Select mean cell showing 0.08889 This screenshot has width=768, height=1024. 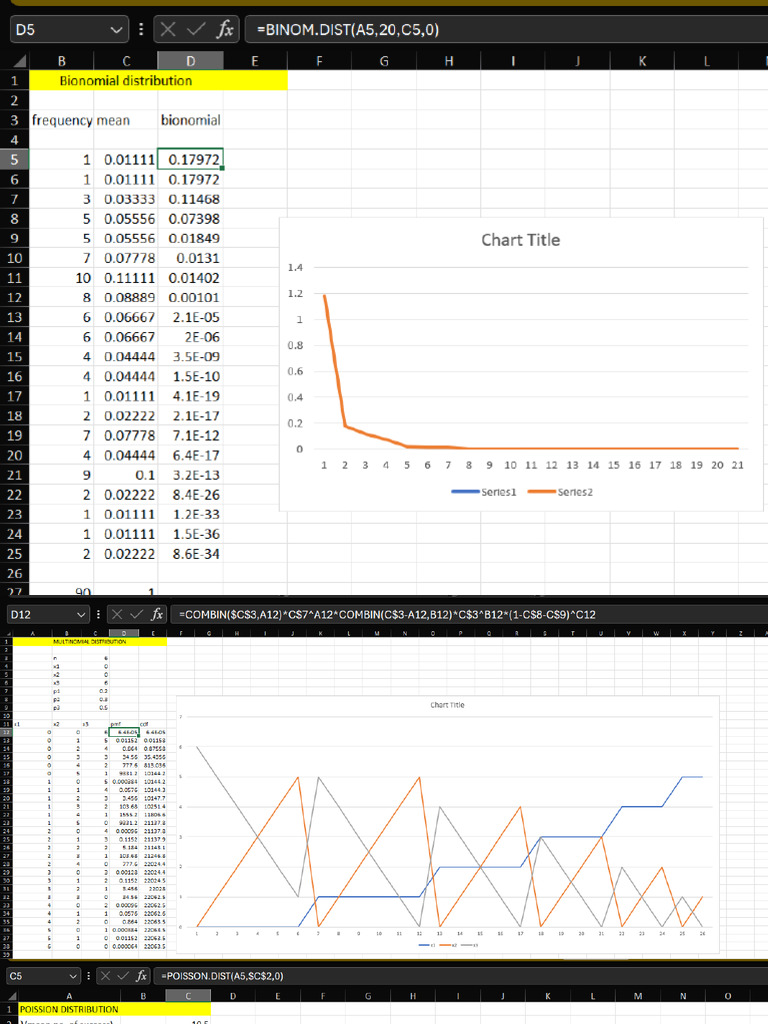point(126,297)
